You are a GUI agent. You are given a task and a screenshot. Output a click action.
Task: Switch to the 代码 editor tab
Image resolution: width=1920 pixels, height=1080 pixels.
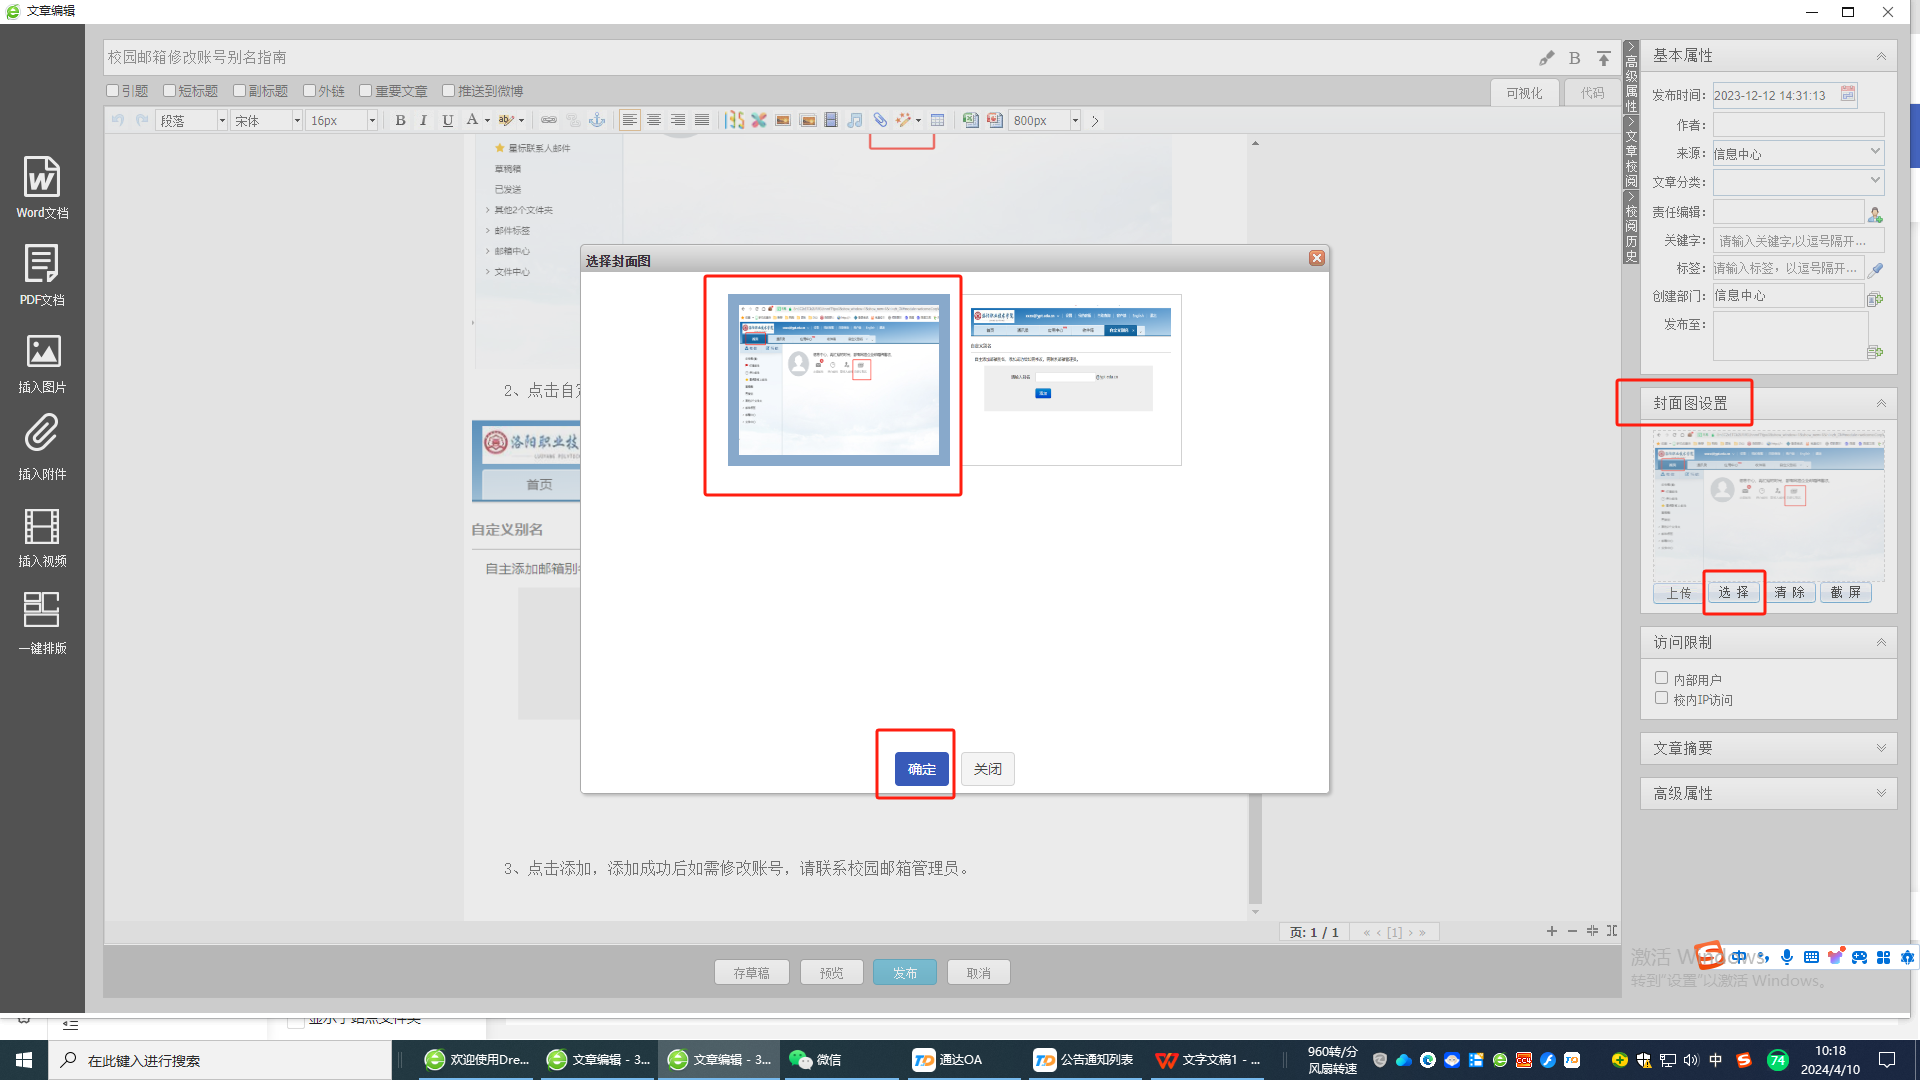pos(1592,93)
